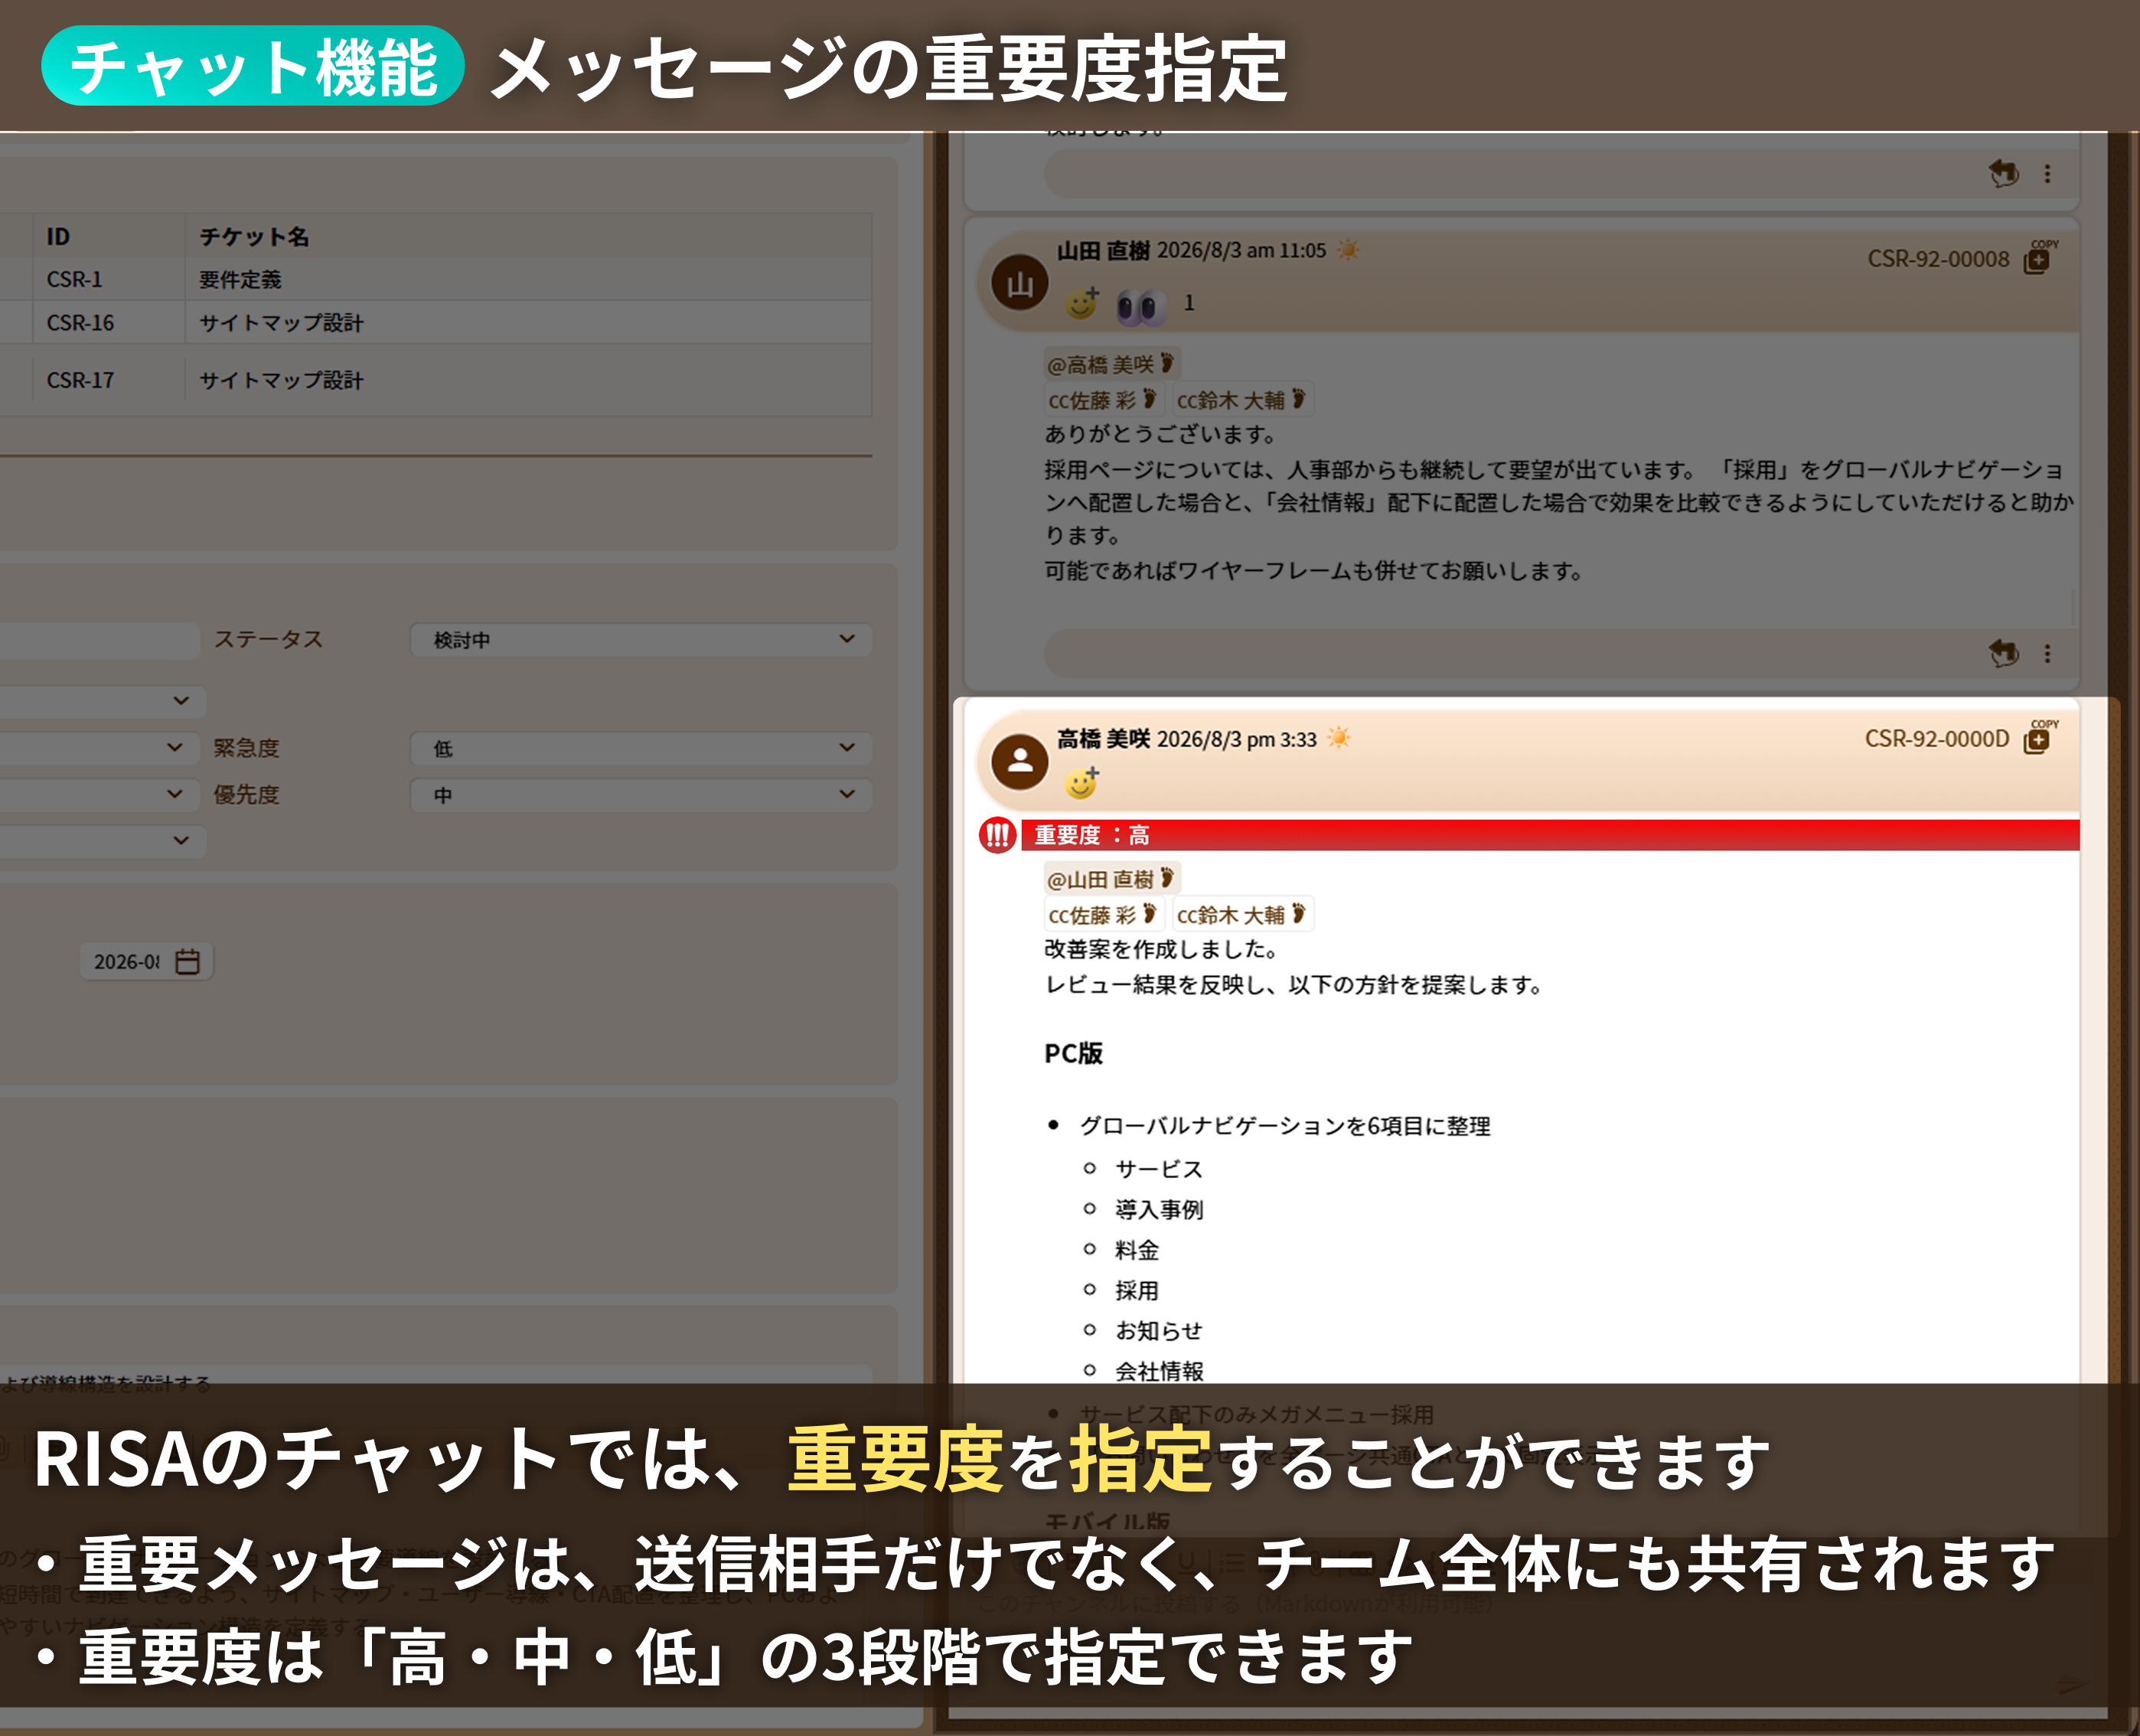Screen dimensions: 2140x1736
Task: Click the PC版 heading in the message
Action: coord(1073,1053)
